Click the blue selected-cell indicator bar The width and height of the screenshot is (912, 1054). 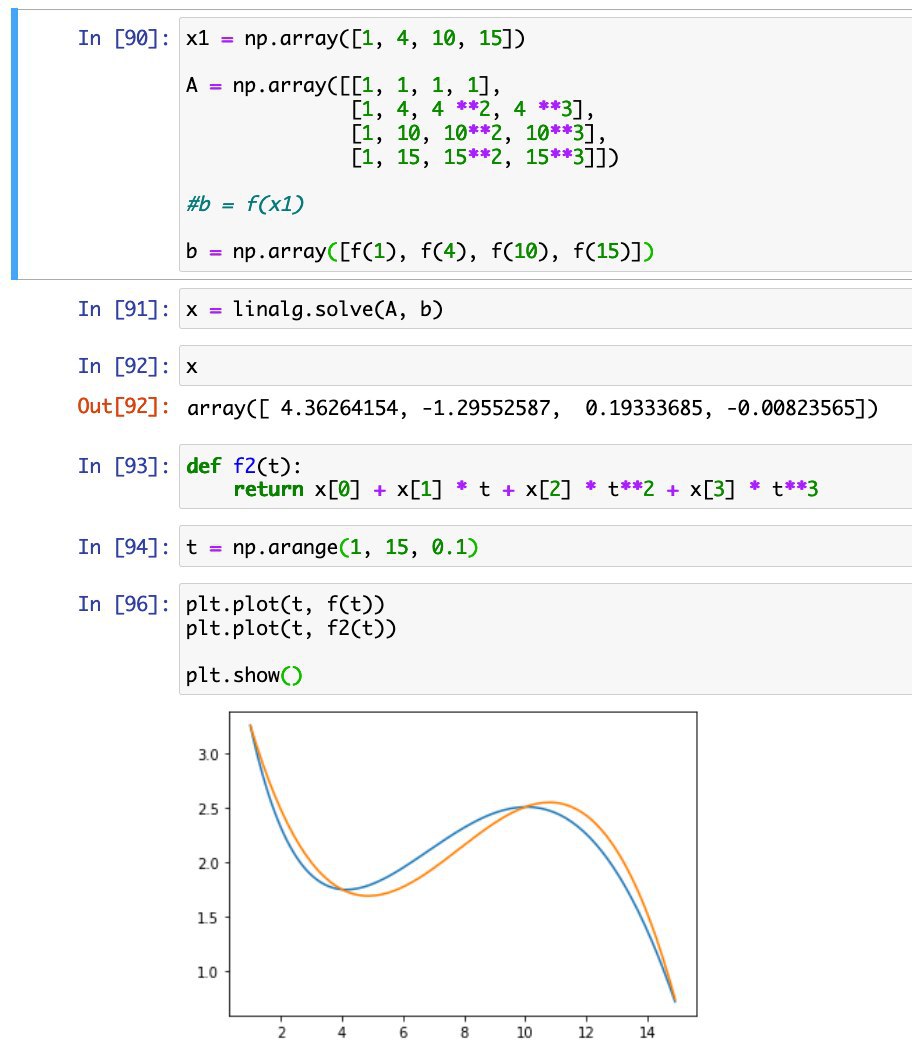point(14,144)
